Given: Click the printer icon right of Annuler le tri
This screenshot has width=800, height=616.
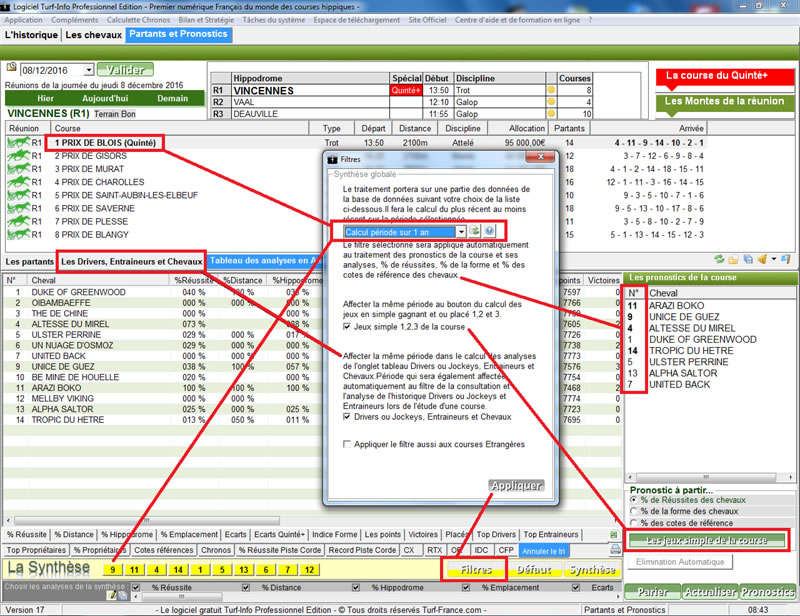Looking at the screenshot, I should [x=615, y=550].
